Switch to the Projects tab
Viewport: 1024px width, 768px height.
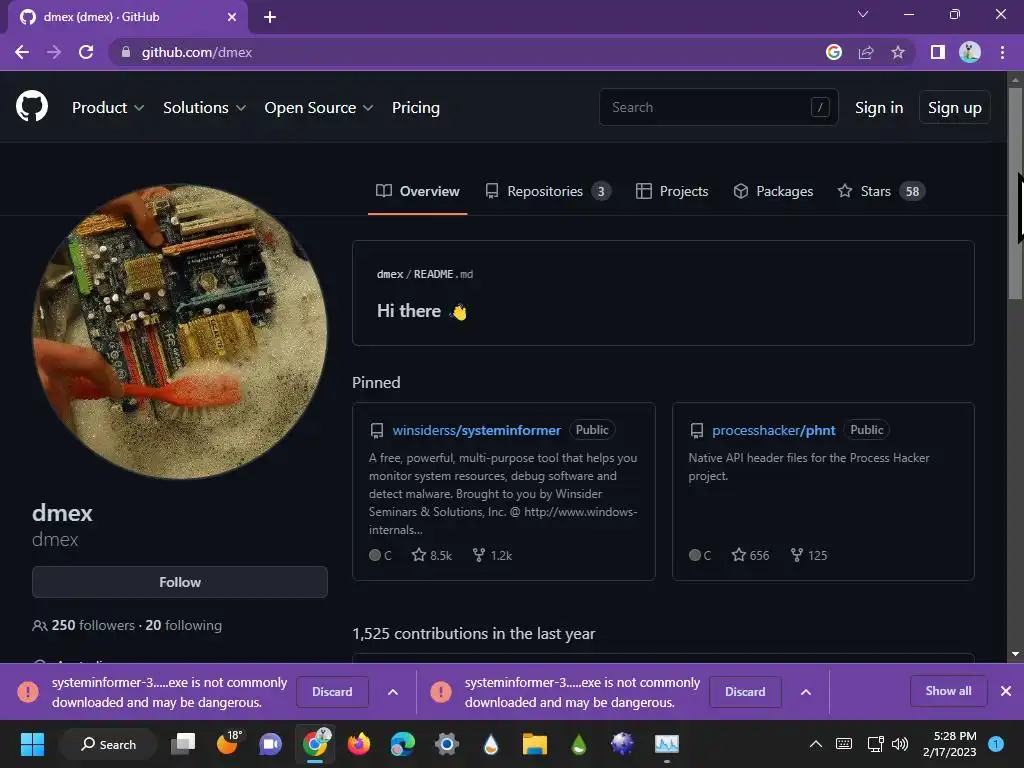click(x=671, y=191)
